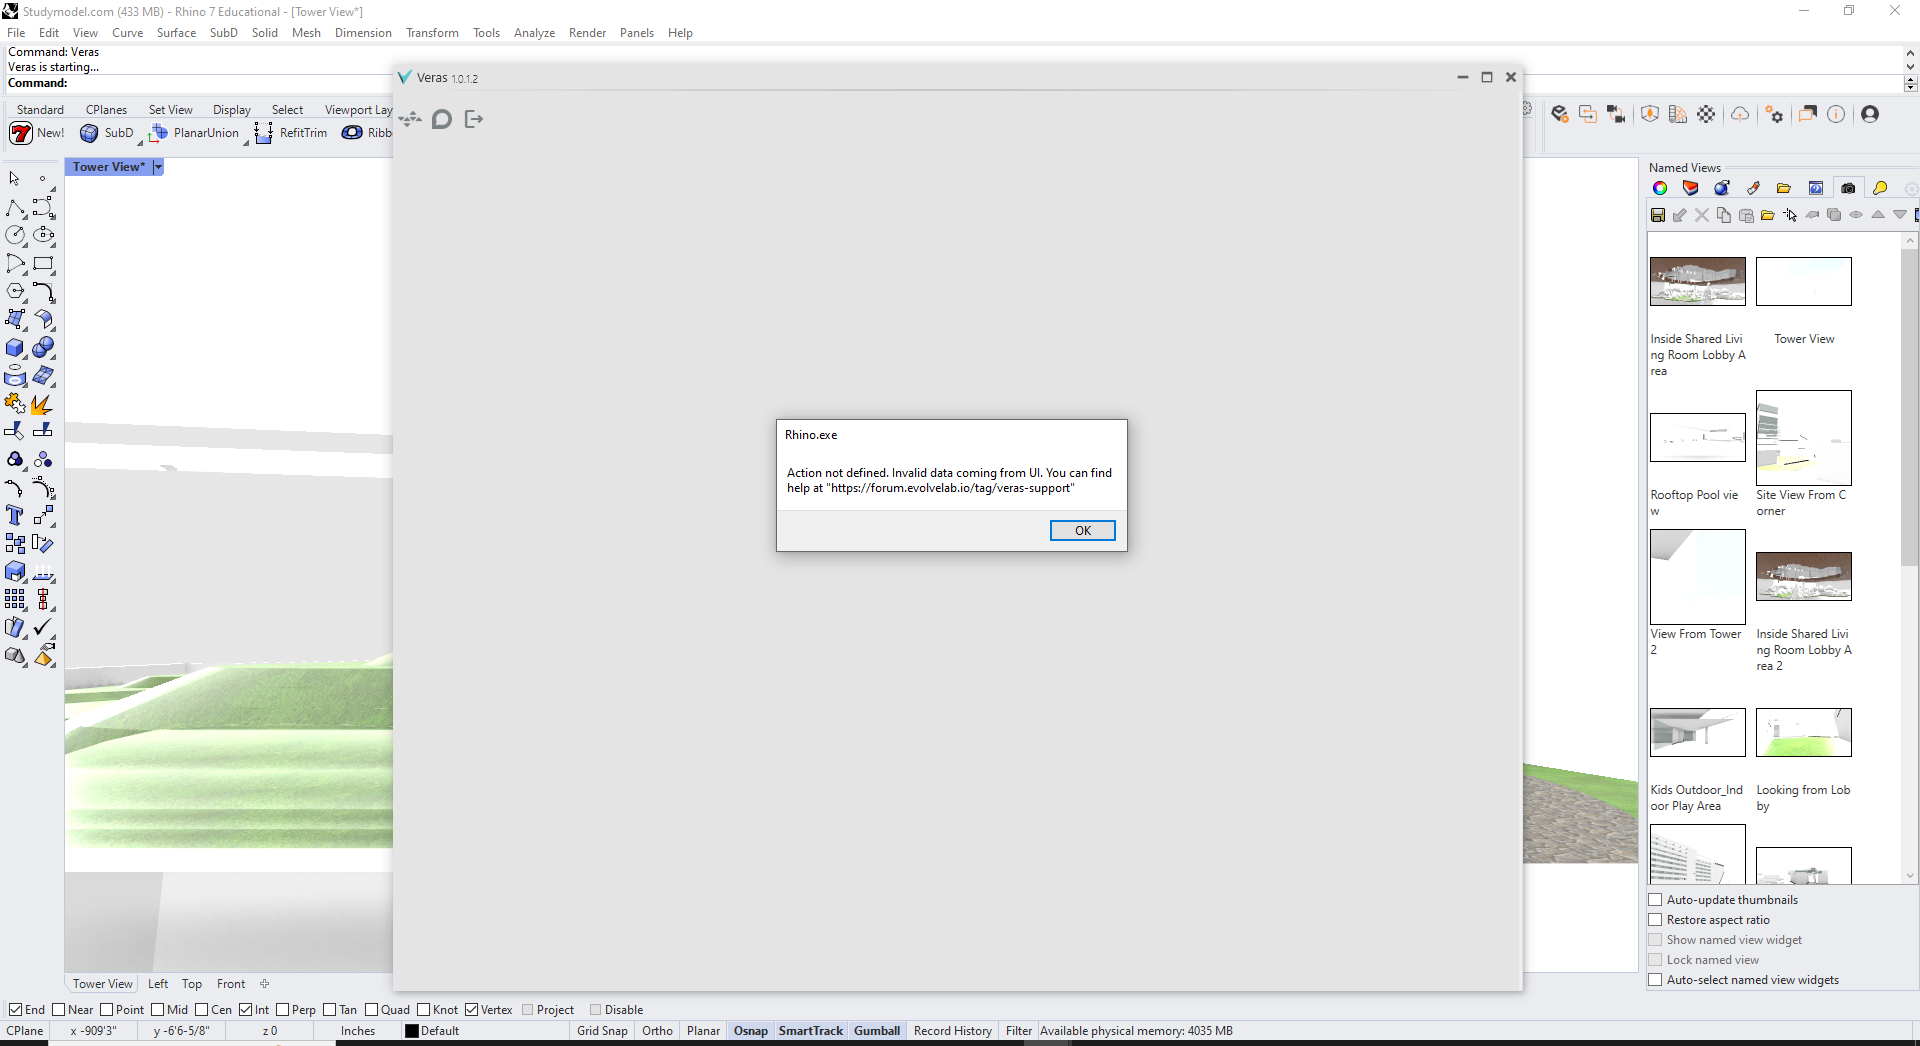Select the Site View From Corner thumbnail
Viewport: 1920px width, 1046px height.
point(1803,438)
